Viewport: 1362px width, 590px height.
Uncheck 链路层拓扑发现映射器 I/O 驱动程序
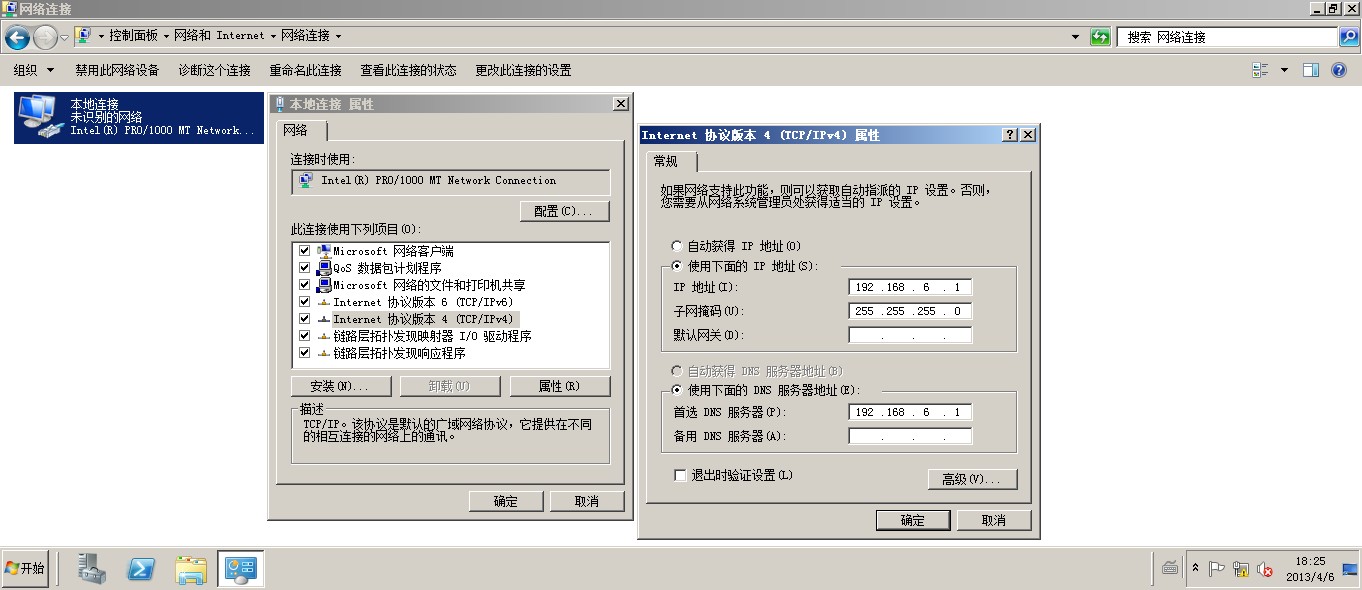(305, 336)
